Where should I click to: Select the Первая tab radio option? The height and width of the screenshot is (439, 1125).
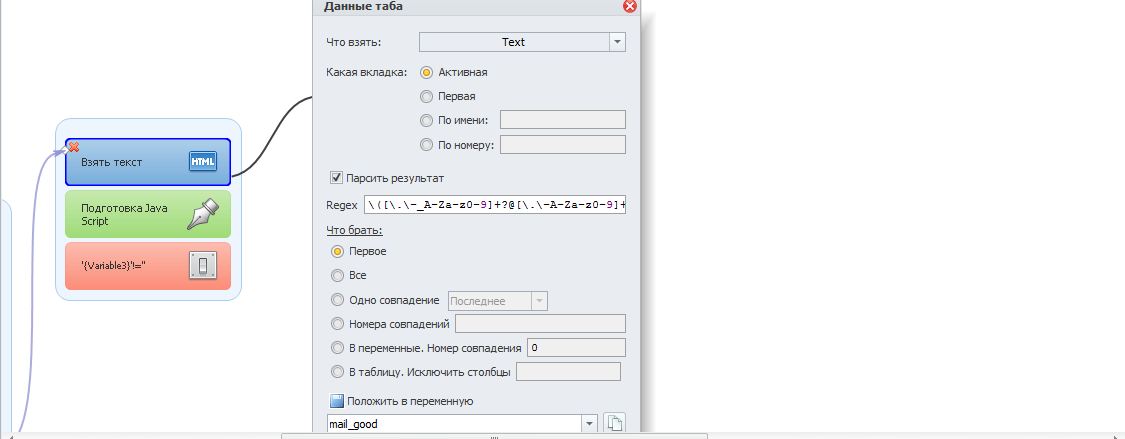pos(426,96)
